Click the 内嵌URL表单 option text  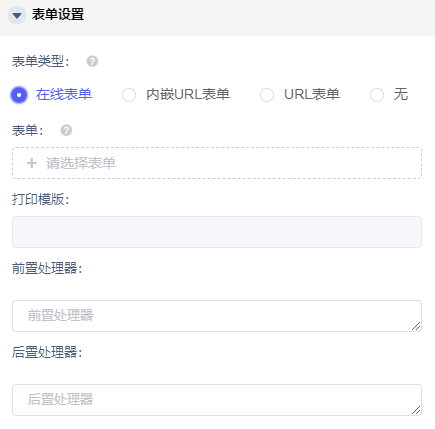[x=188, y=94]
